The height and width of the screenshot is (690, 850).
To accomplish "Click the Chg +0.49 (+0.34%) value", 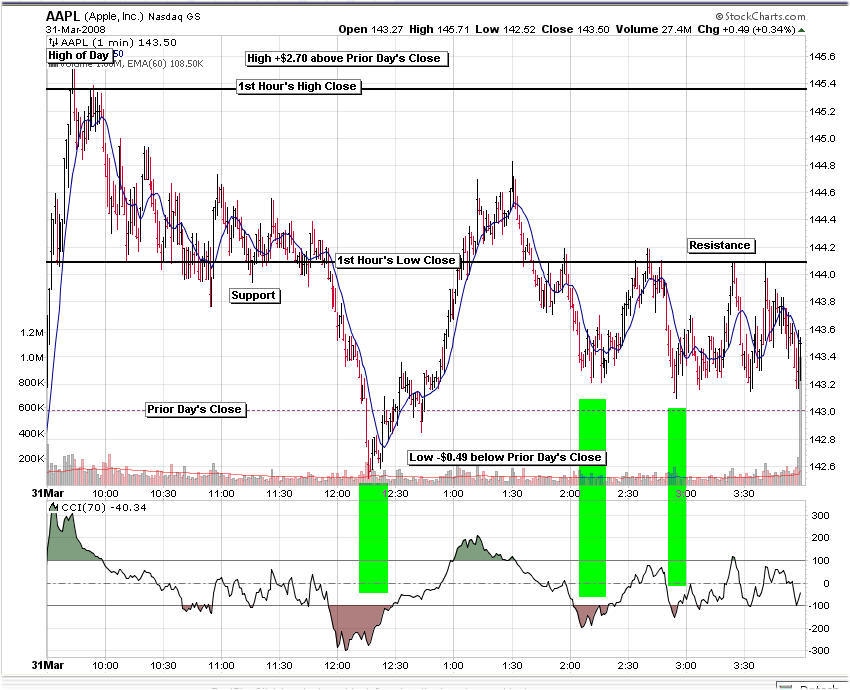I will tap(746, 29).
